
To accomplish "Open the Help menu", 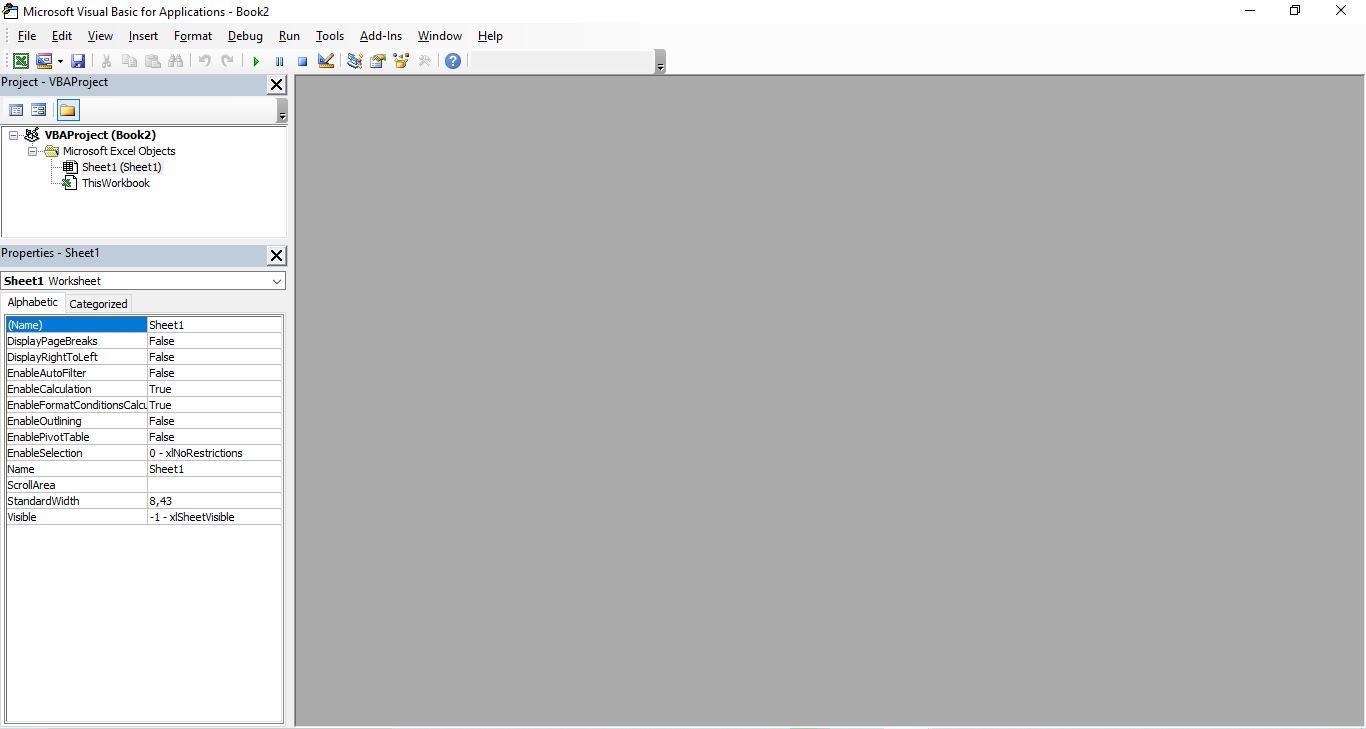I will pos(490,36).
